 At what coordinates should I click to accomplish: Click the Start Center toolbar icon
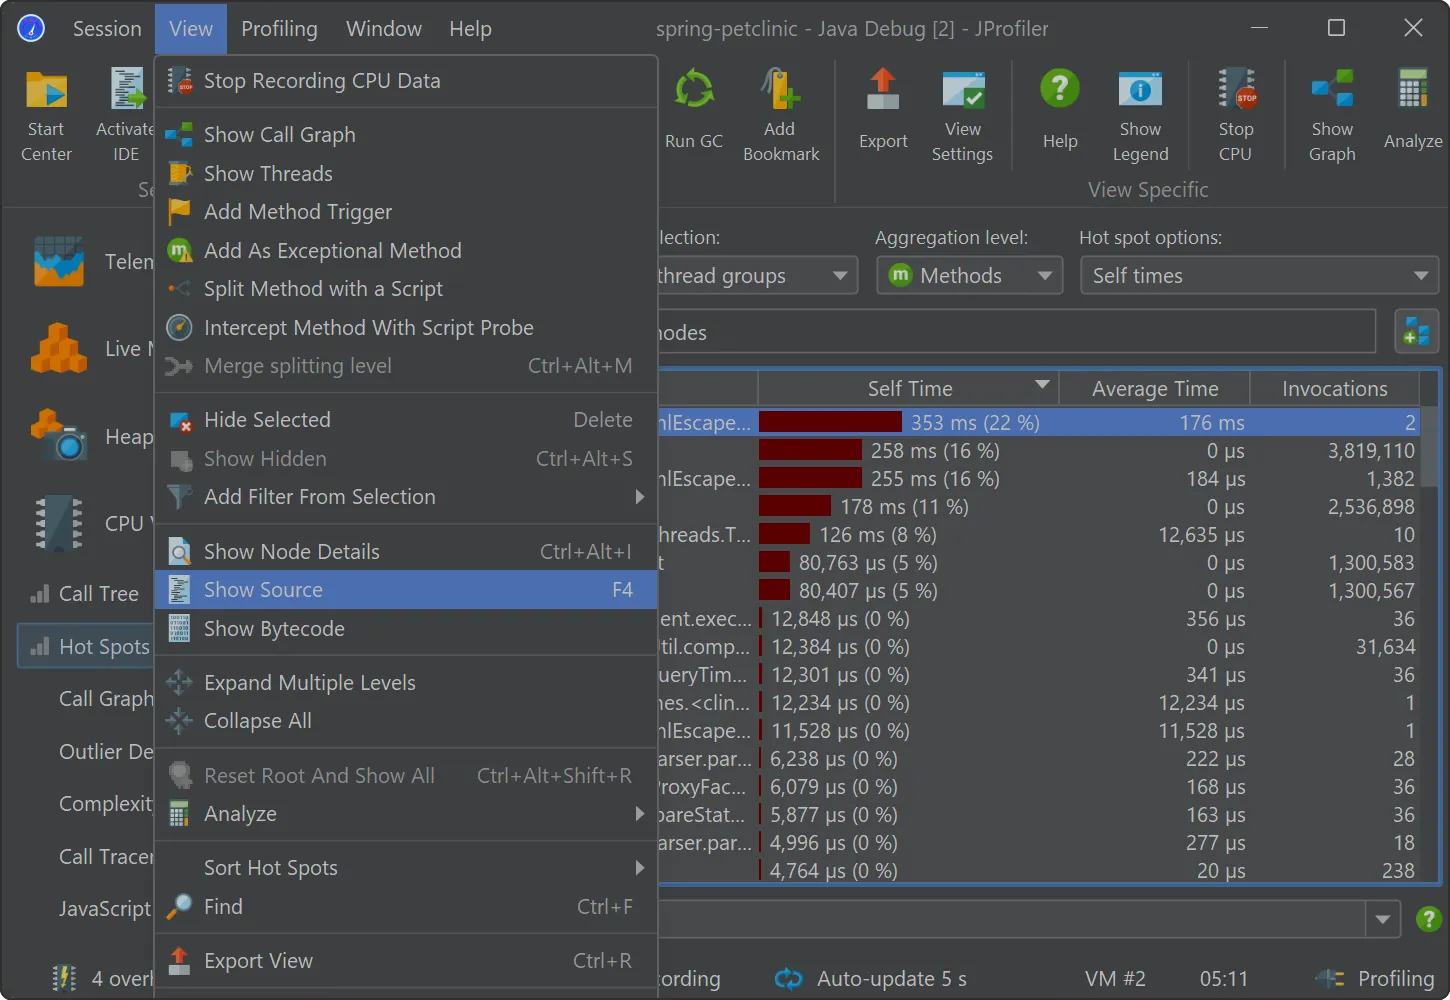46,90
